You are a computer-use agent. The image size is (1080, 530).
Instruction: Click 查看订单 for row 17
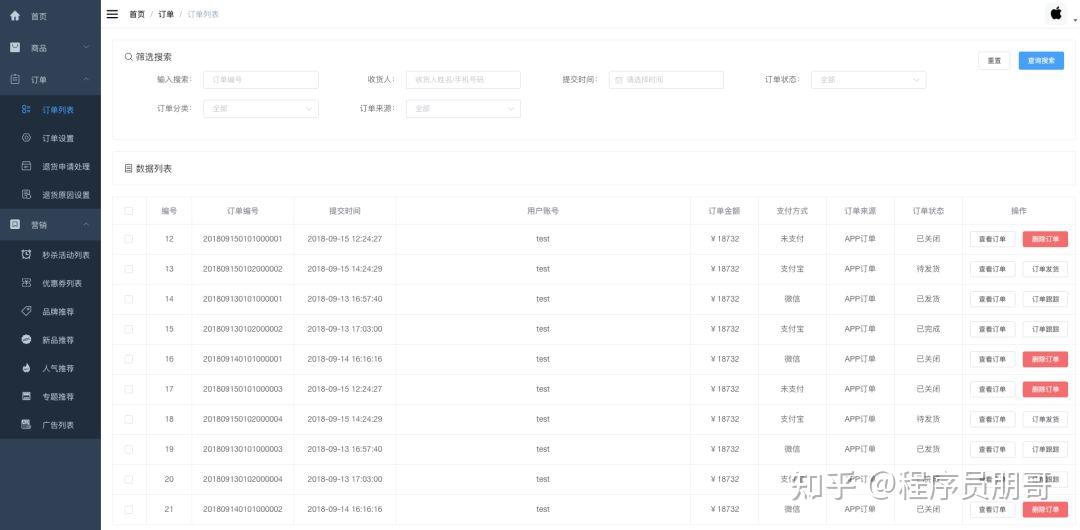tap(993, 389)
